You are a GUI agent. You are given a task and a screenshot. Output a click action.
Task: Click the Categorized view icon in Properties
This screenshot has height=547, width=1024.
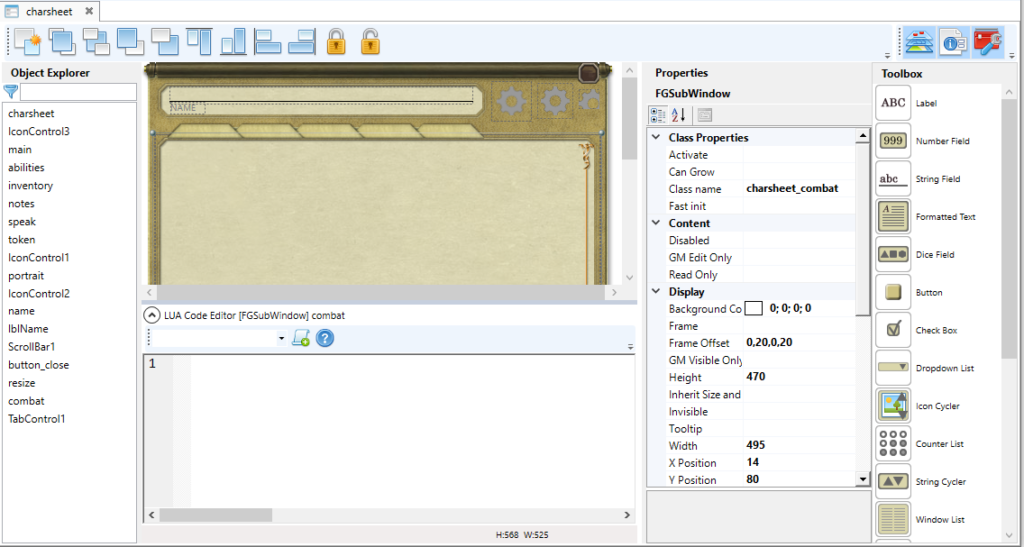point(658,116)
